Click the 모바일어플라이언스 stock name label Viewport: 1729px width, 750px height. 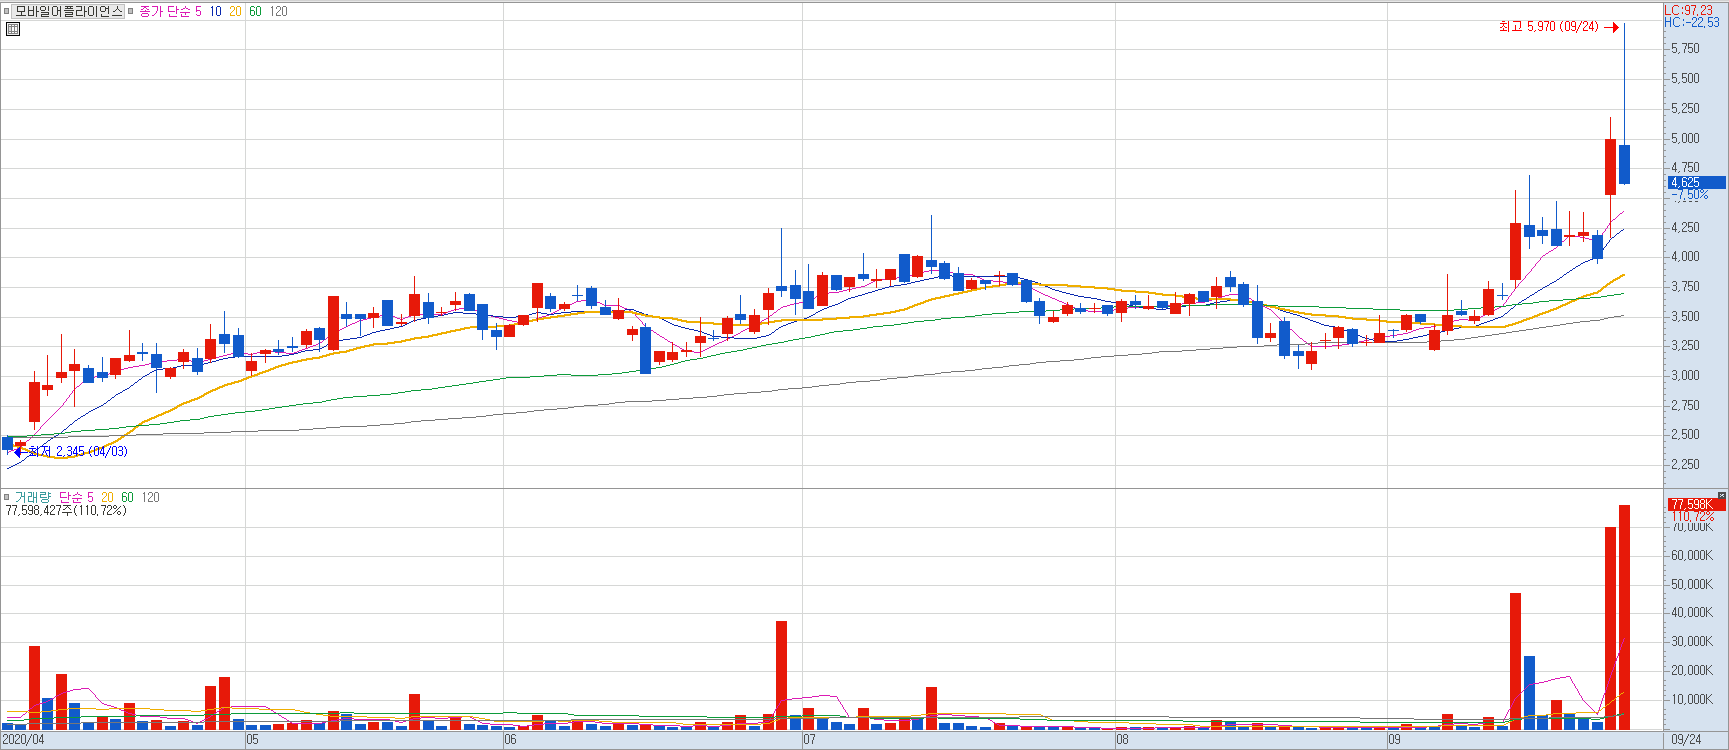[x=69, y=11]
